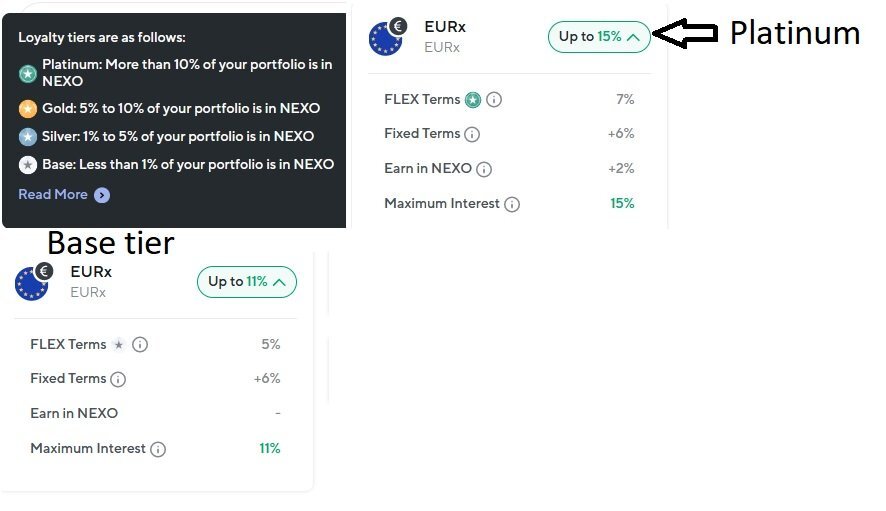Click the green star badge after FLEX Terms
Image resolution: width=886 pixels, height=511 pixels.
473,100
